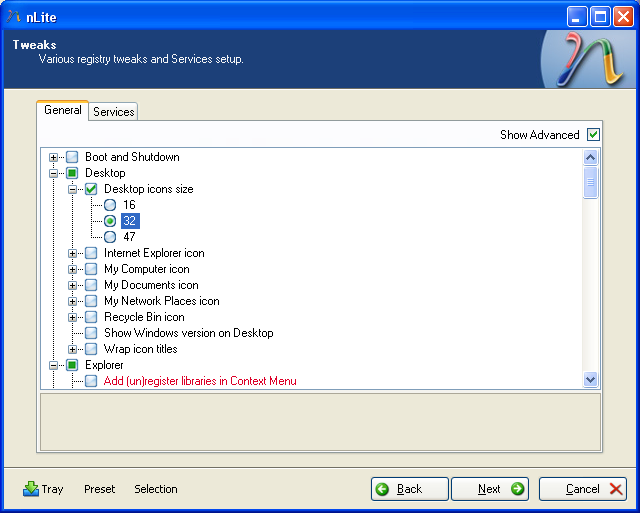Switch to the Services tab

coord(113,111)
